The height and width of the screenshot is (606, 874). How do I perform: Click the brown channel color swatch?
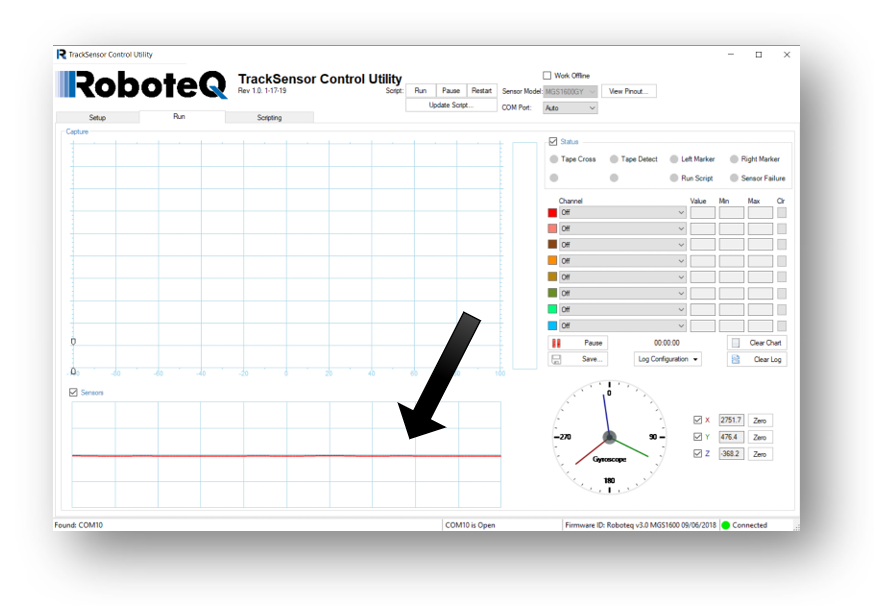552,245
